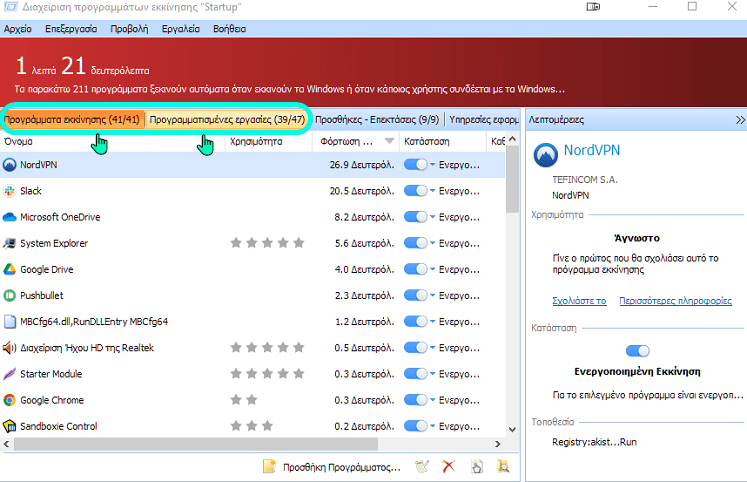Click the Slack app icon
Viewport: 747px width, 482px height.
click(x=10, y=191)
